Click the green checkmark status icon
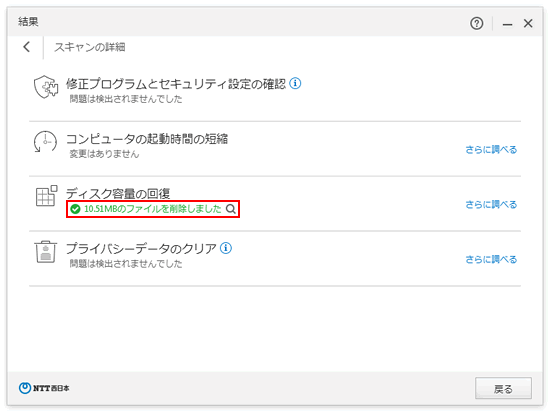Screen dimensions: 550x418 [75, 209]
